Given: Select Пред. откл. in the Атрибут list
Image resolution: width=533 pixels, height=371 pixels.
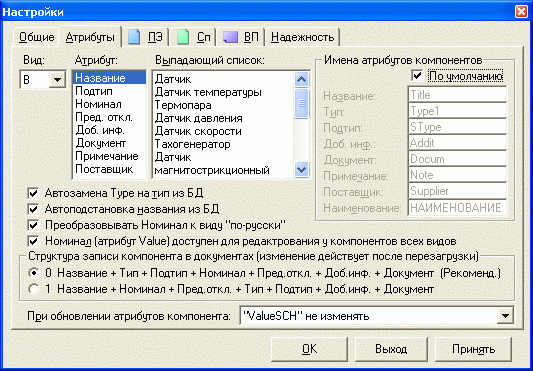Looking at the screenshot, I should [109, 117].
